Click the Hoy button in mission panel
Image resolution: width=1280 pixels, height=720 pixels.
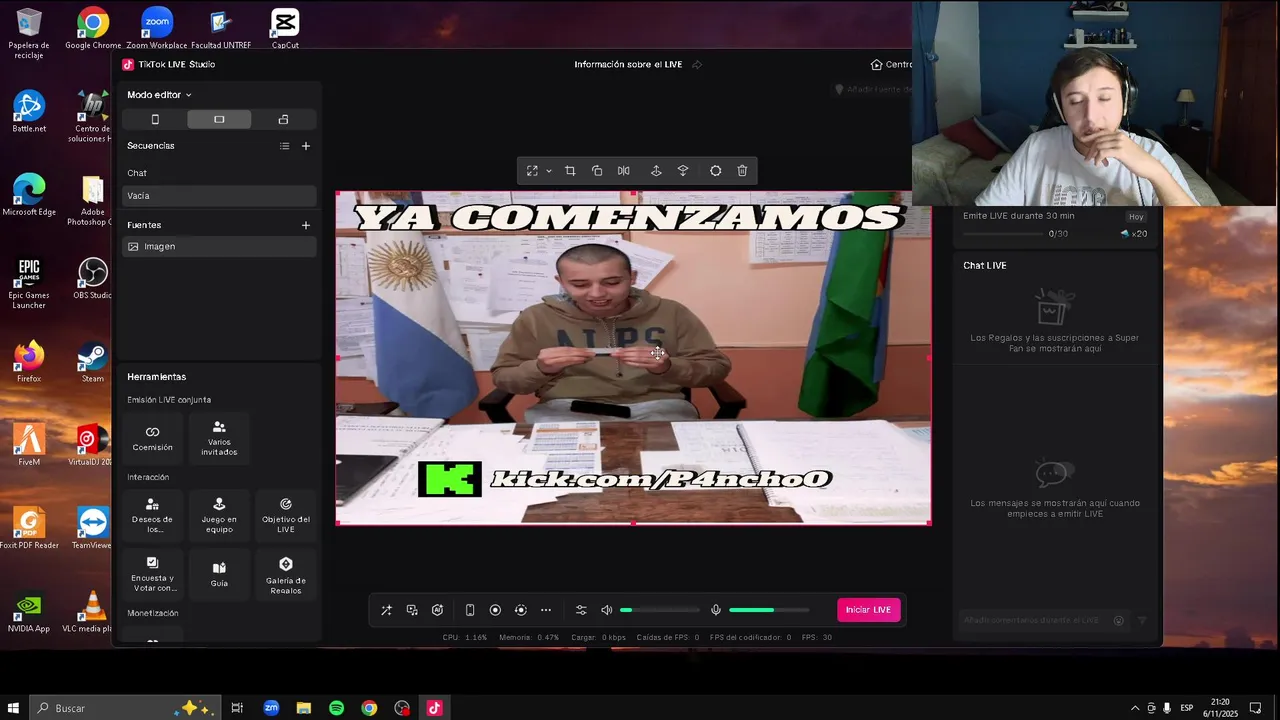pyautogui.click(x=1136, y=217)
